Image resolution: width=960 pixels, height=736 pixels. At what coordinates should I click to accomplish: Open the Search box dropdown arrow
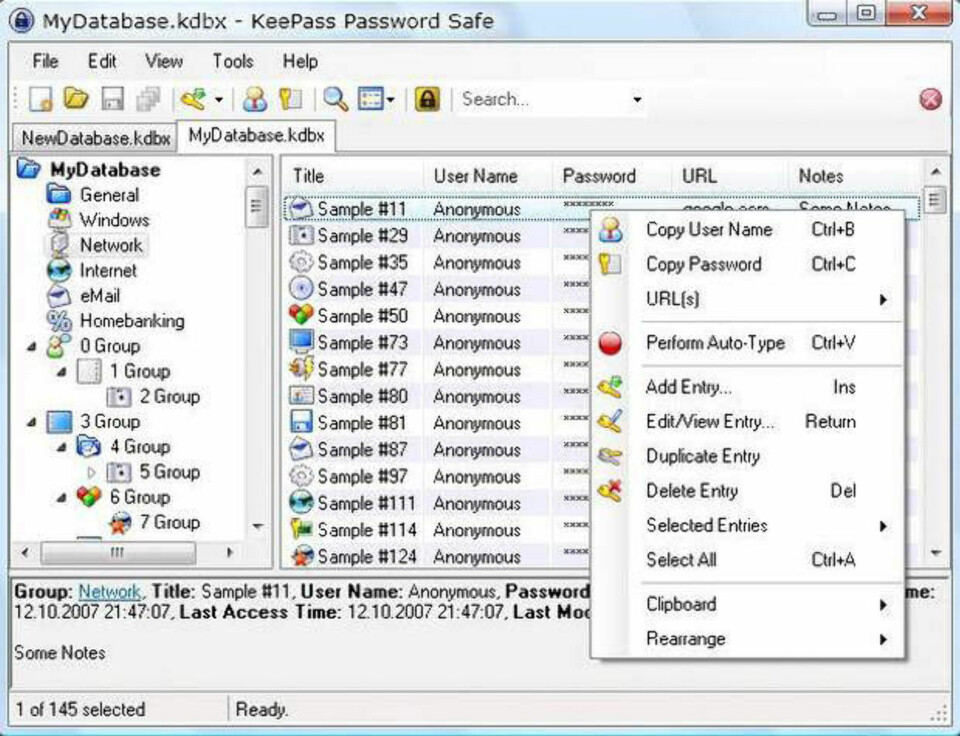637,99
